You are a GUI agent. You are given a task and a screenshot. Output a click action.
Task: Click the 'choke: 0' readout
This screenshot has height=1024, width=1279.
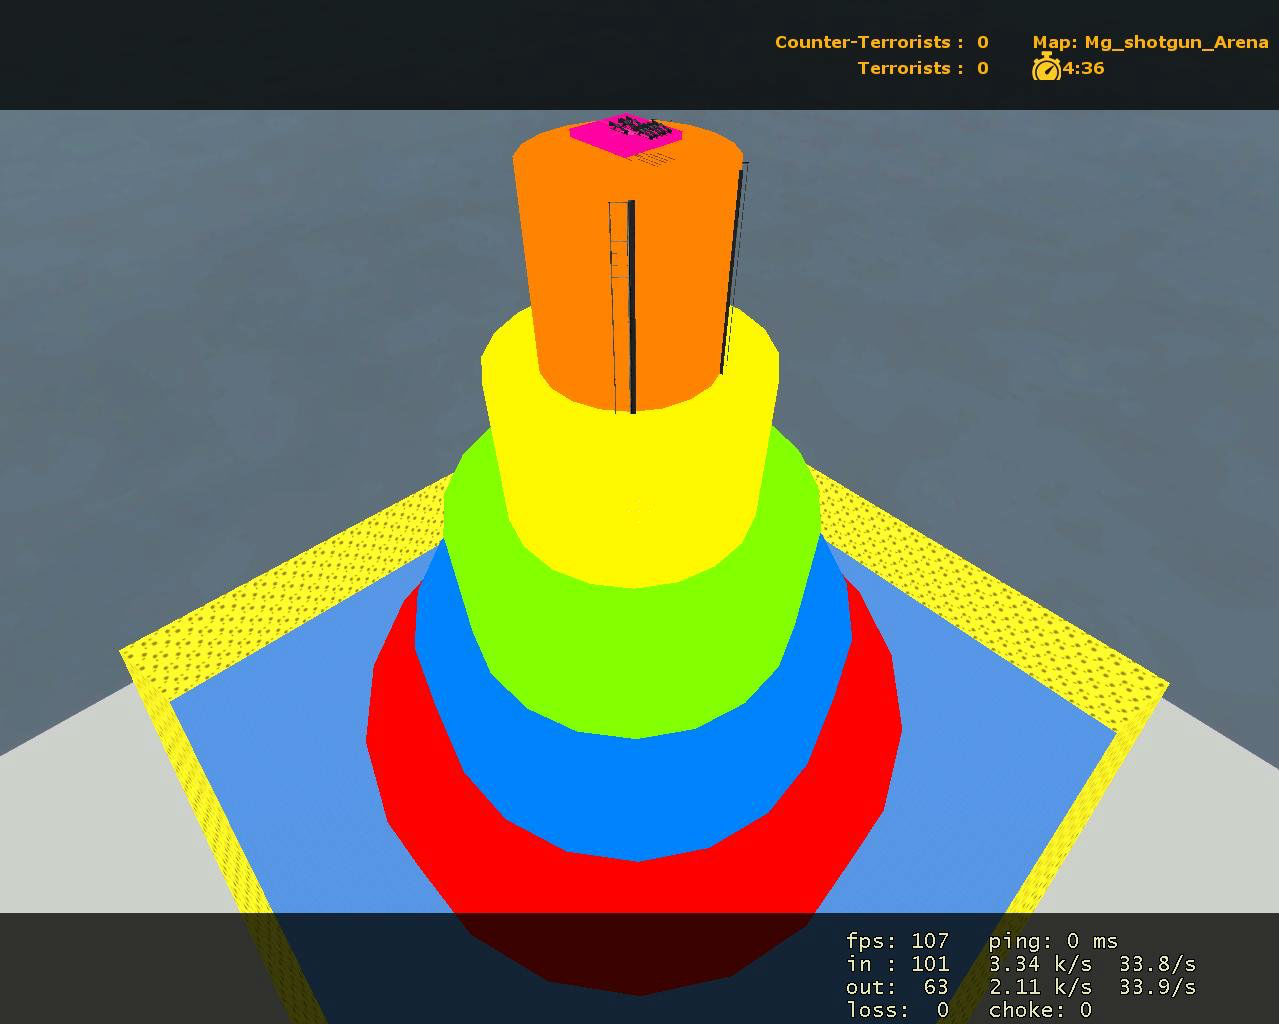(1040, 1010)
